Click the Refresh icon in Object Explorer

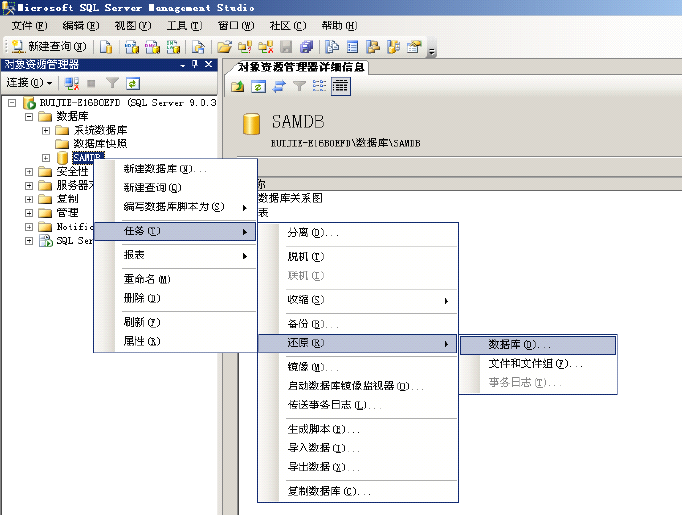pyautogui.click(x=133, y=83)
